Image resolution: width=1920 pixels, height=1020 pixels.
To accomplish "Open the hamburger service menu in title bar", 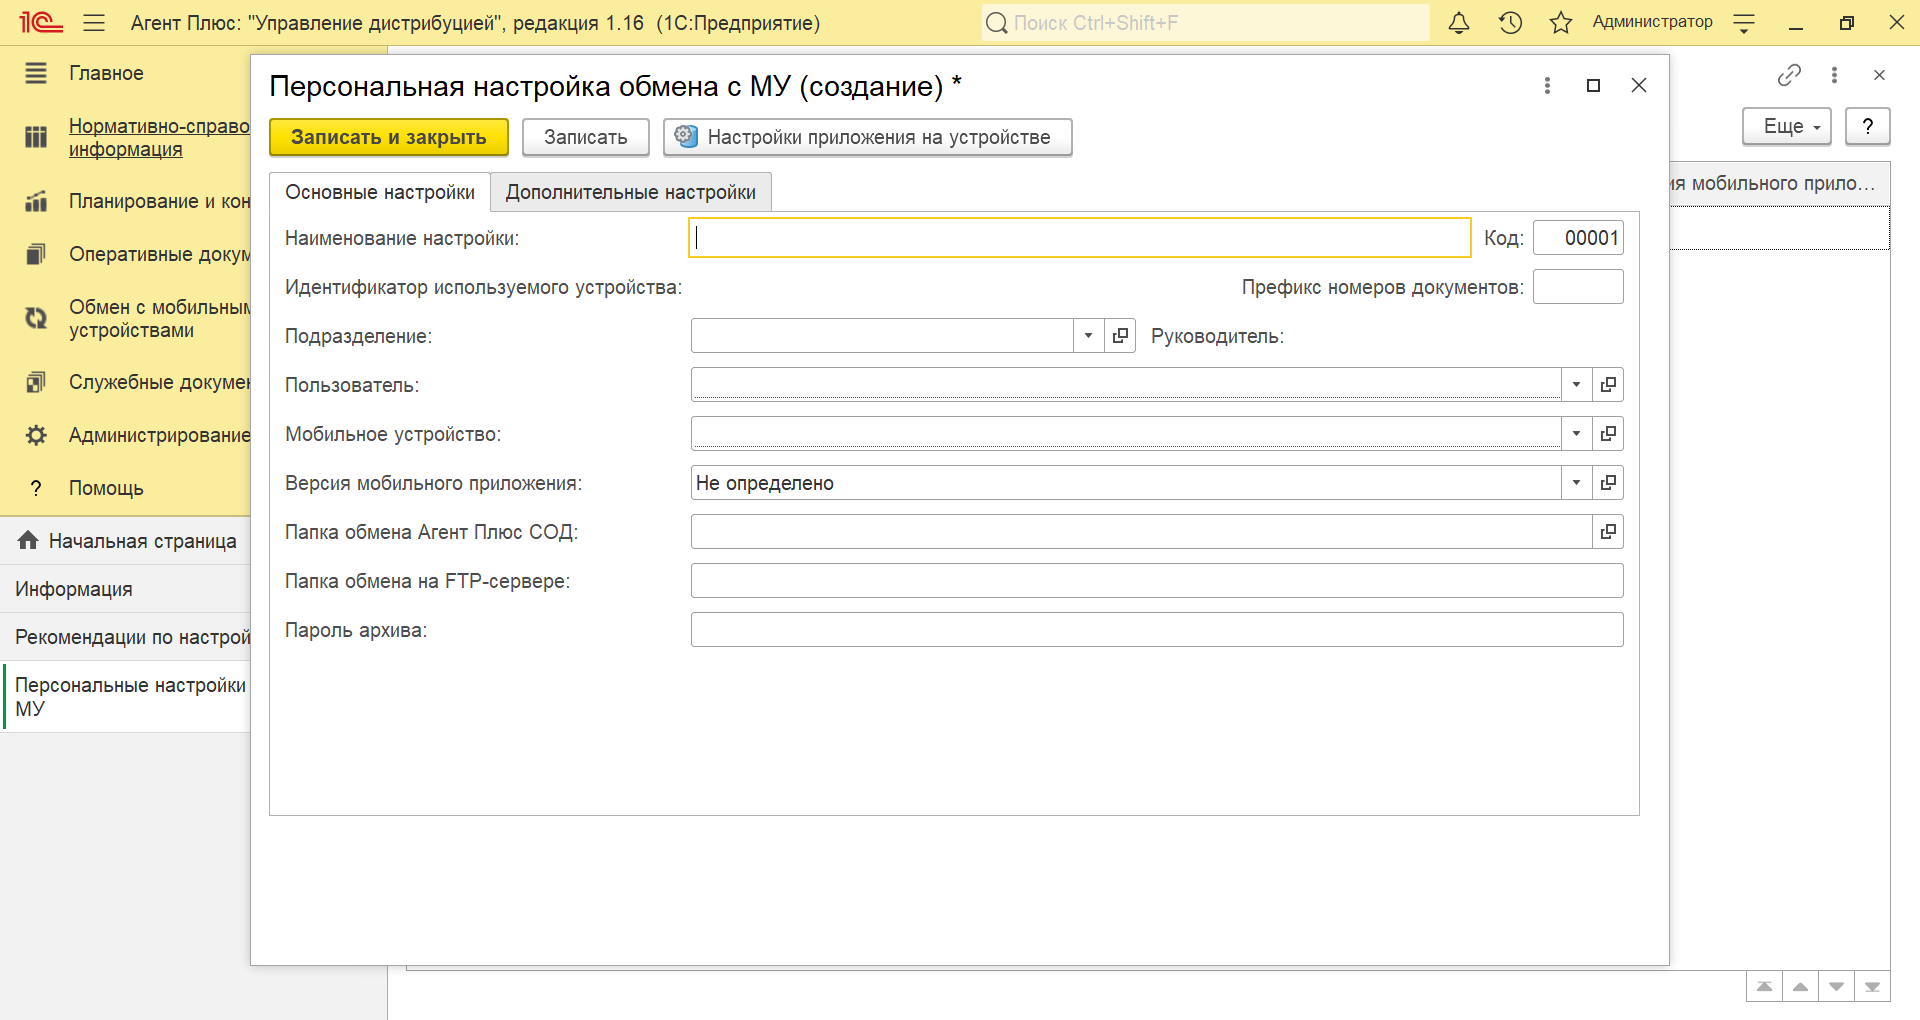I will (94, 22).
